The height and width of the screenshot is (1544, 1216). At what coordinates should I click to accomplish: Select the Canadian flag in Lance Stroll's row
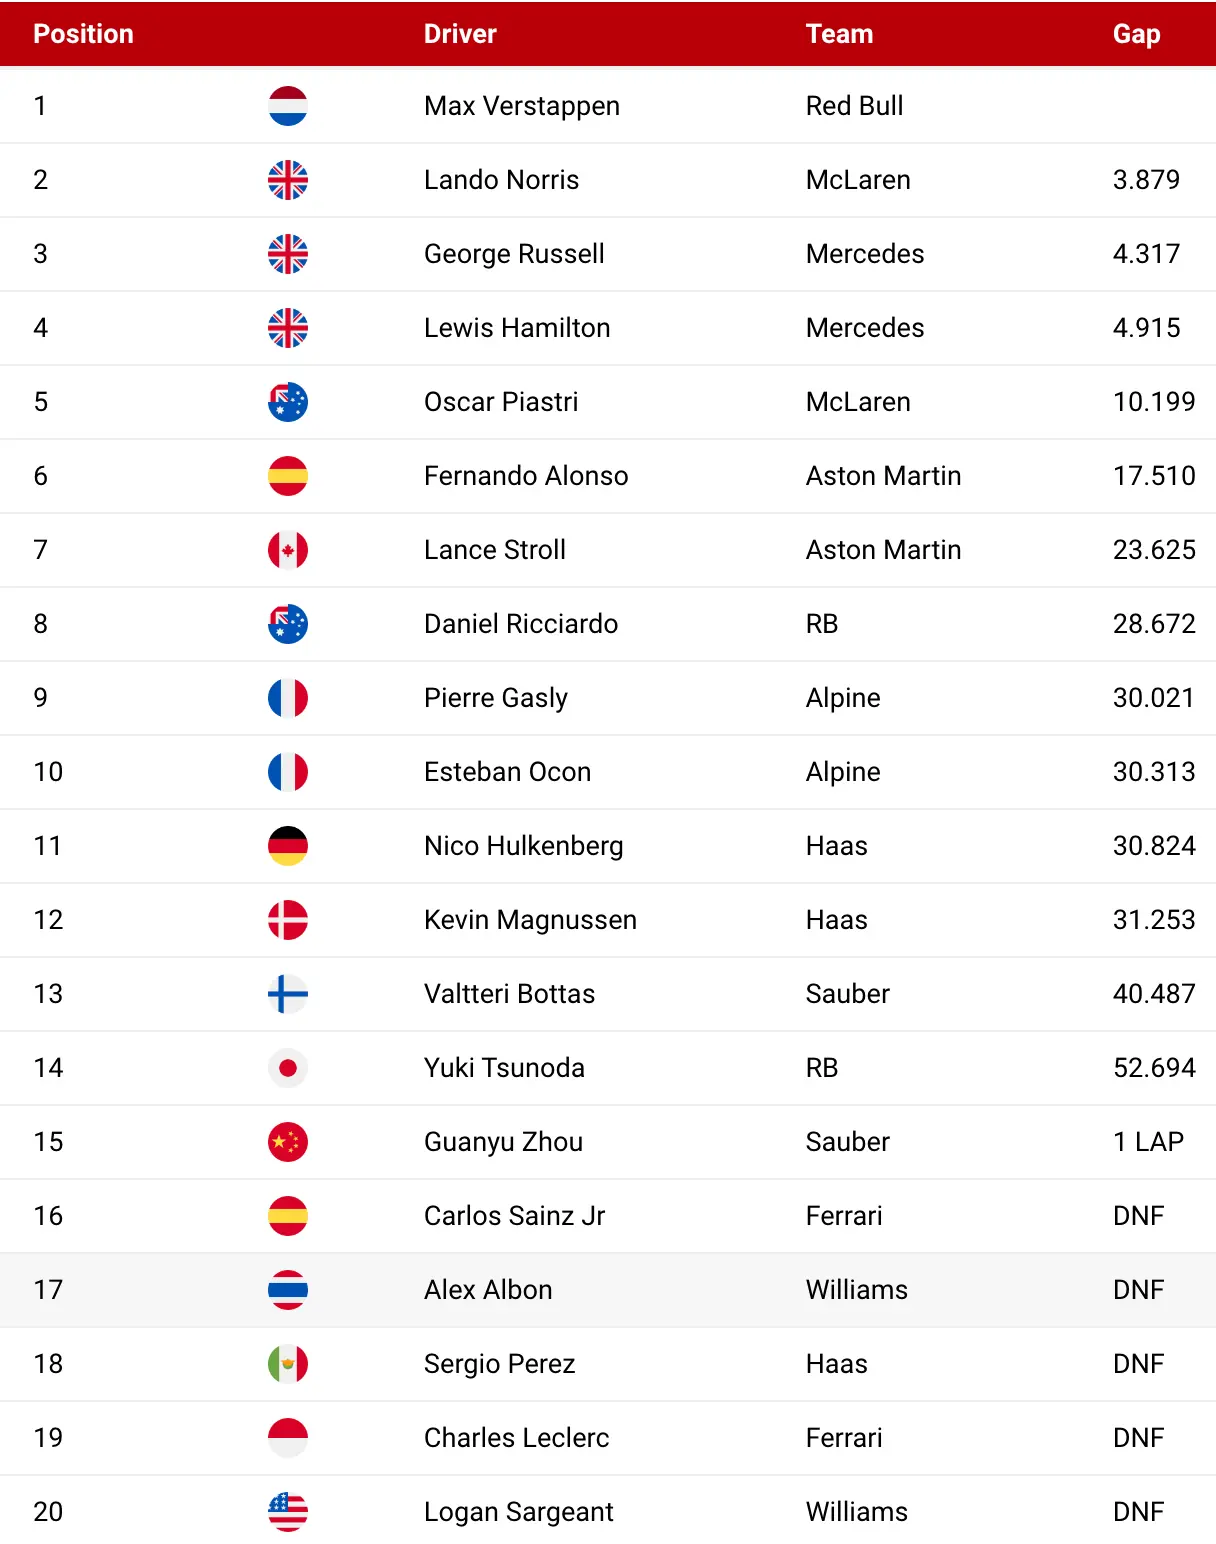tap(288, 550)
